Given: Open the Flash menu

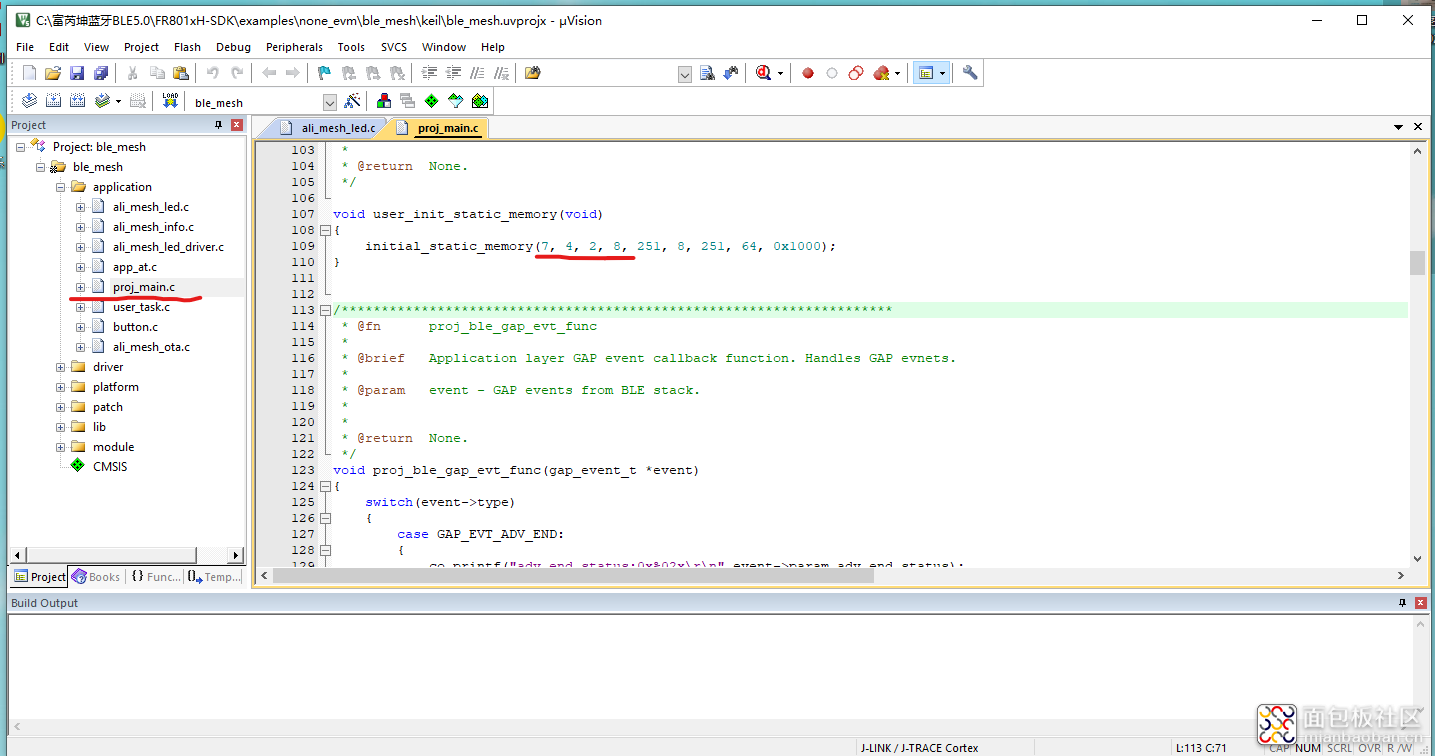Looking at the screenshot, I should [x=187, y=47].
